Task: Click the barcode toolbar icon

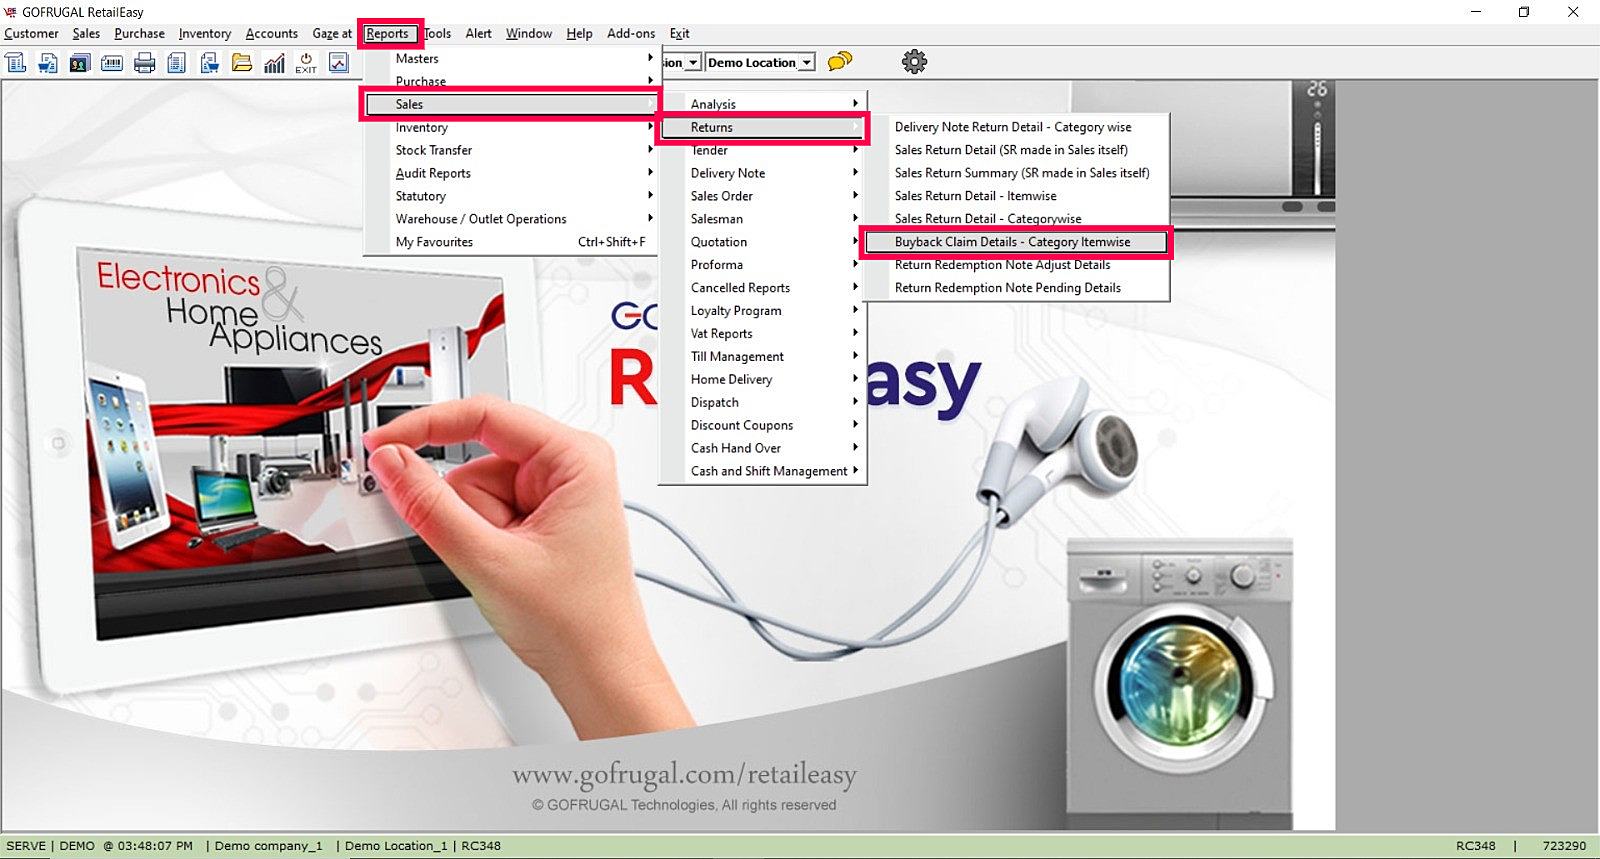Action: point(112,63)
